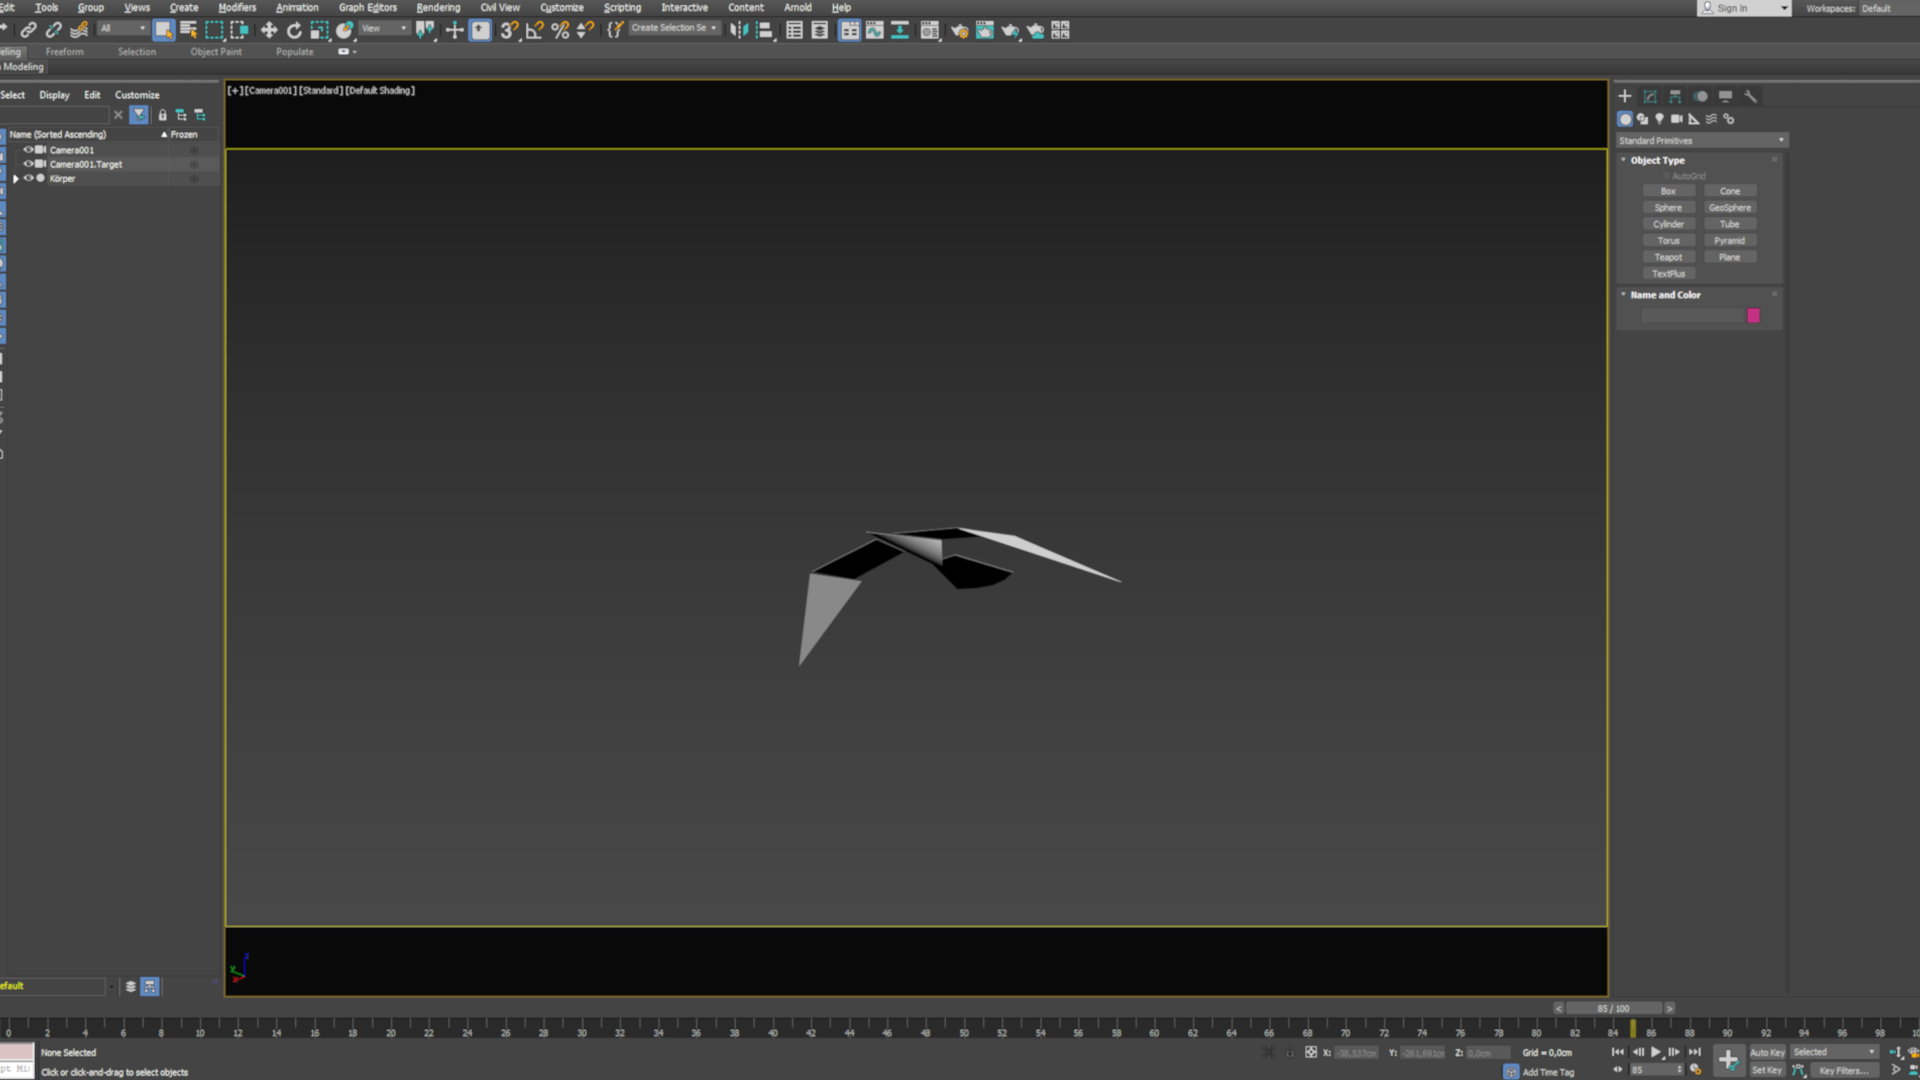Image resolution: width=1920 pixels, height=1080 pixels.
Task: Toggle visibility eye of Camera001.Target
Action: click(x=28, y=163)
